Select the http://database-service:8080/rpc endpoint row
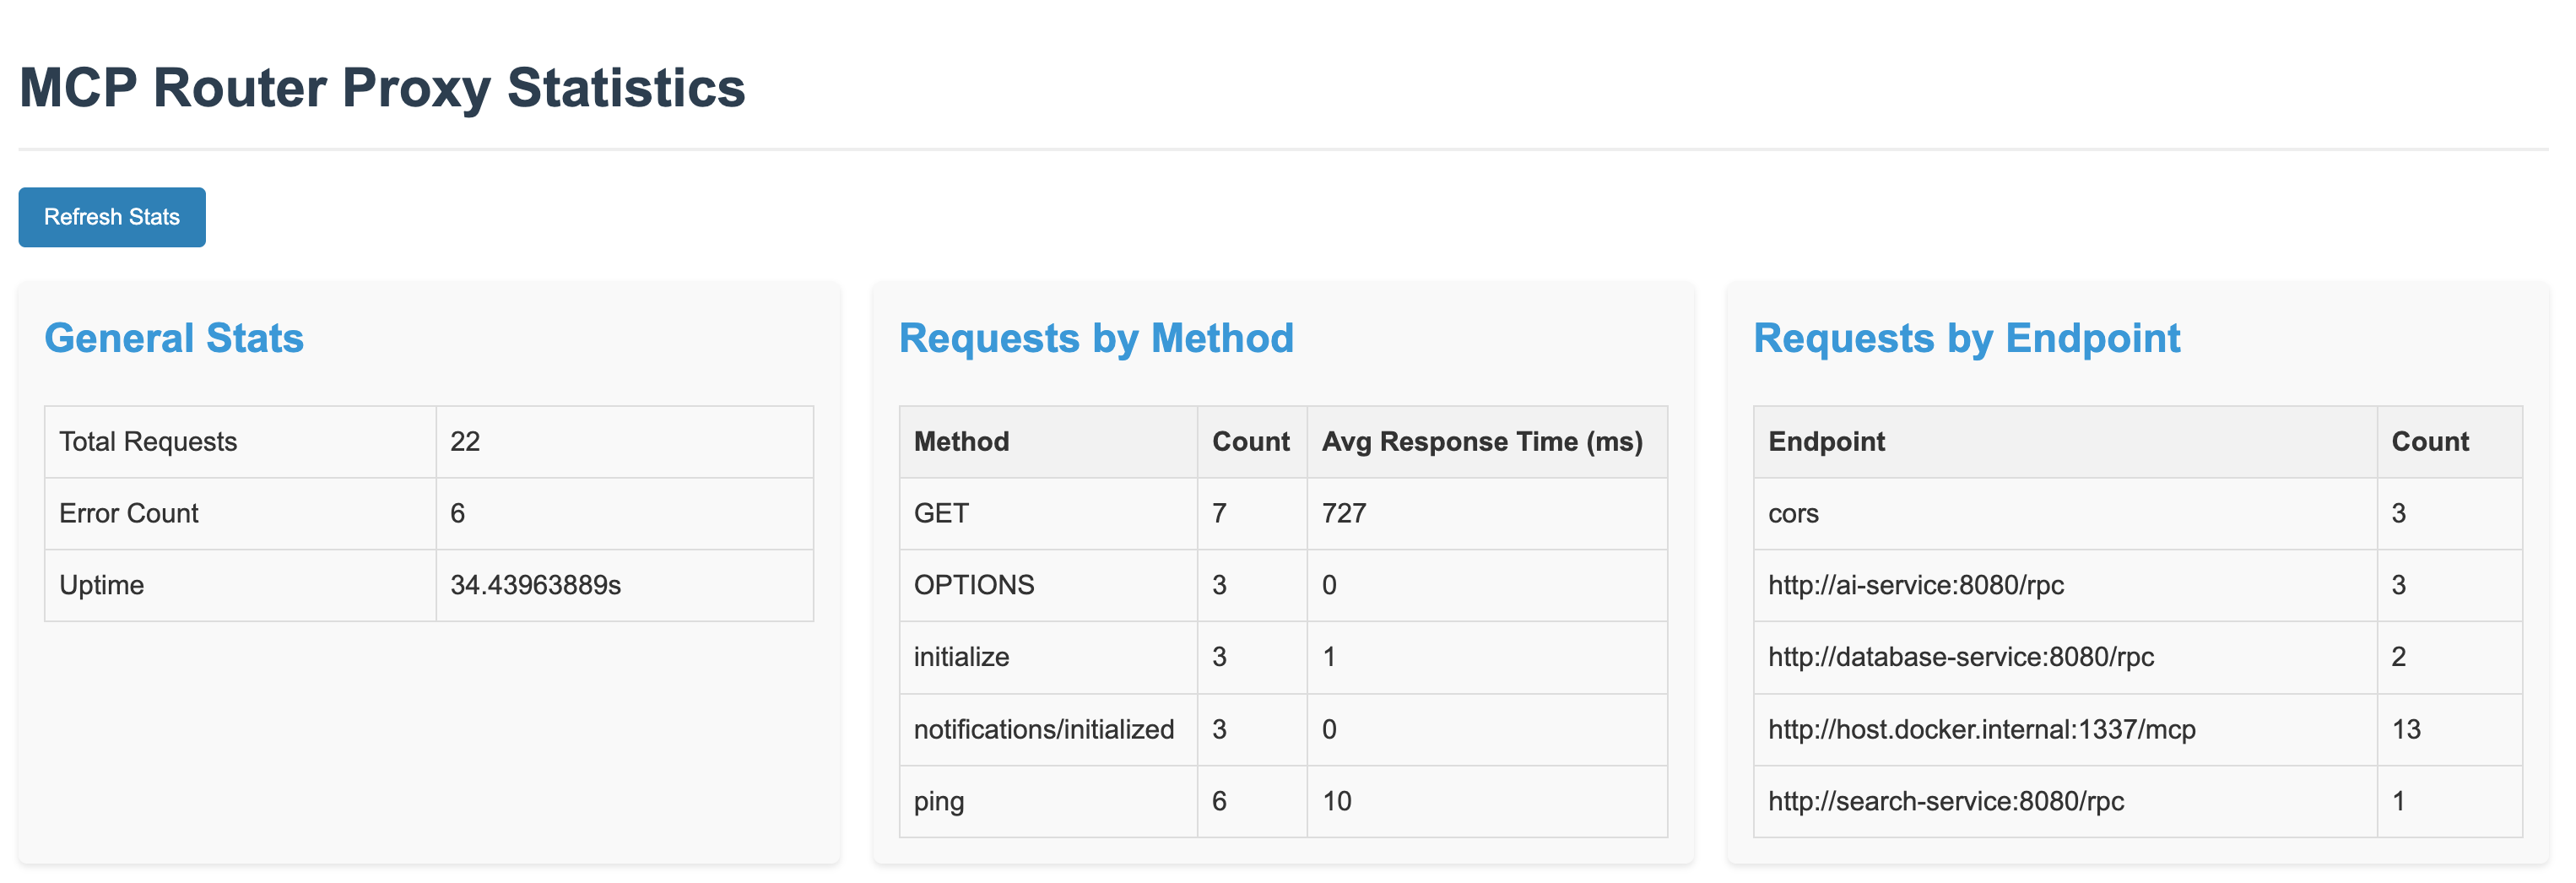This screenshot has height=883, width=2576. coord(1960,657)
